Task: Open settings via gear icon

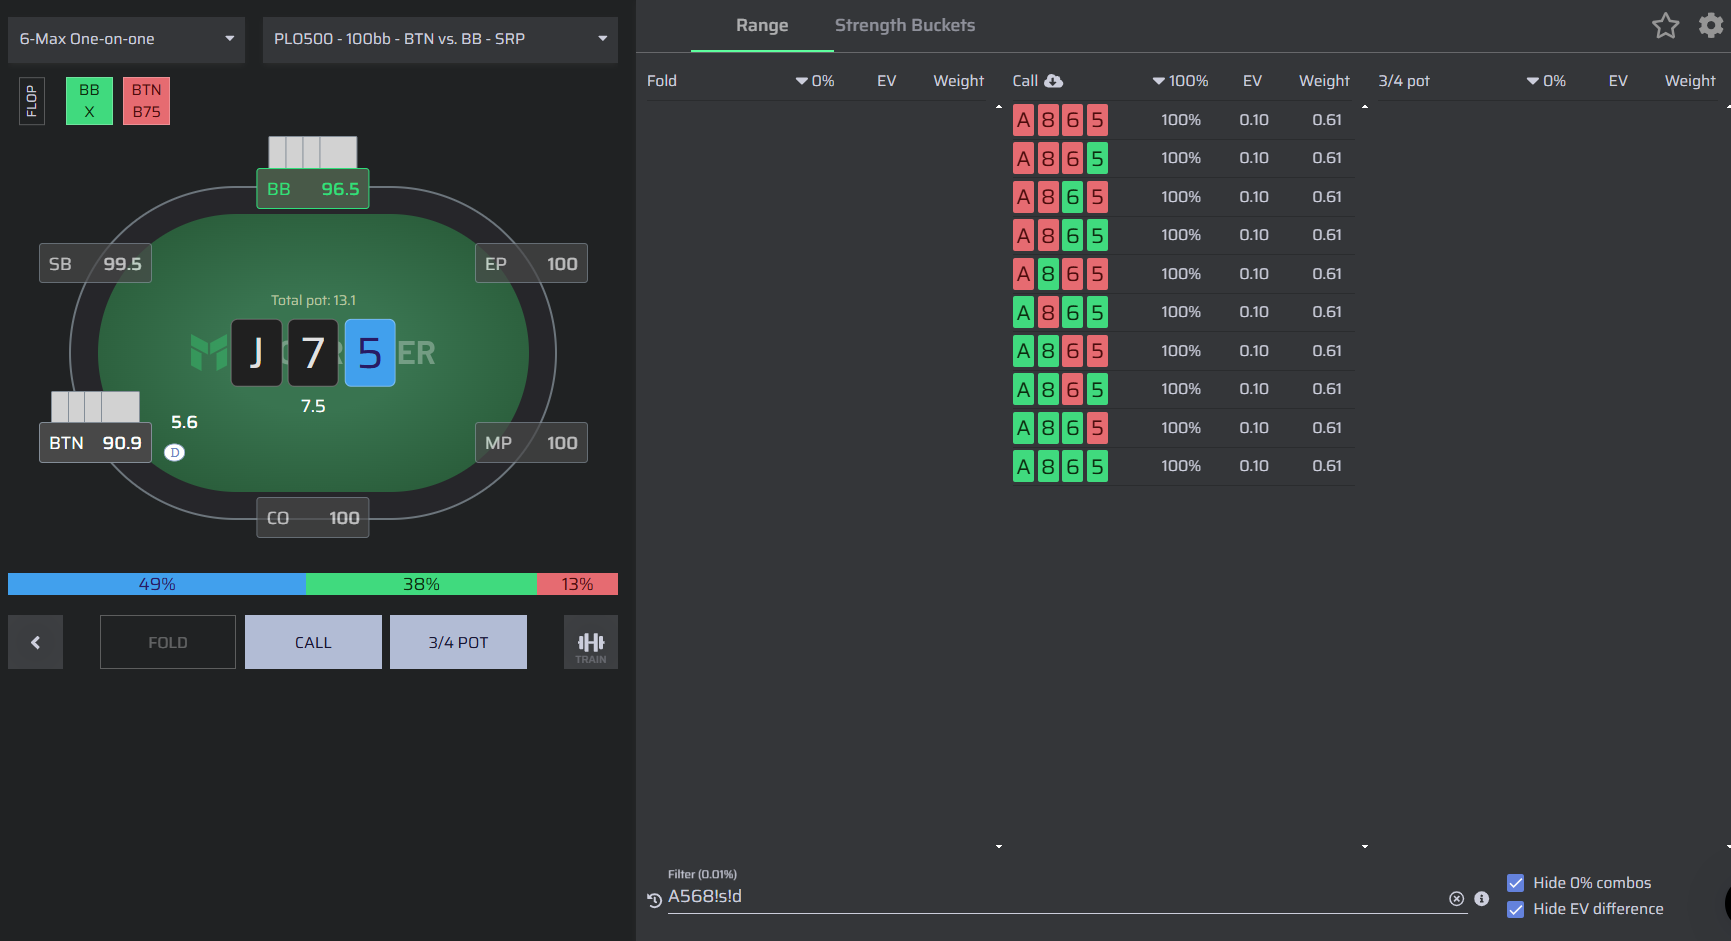Action: click(x=1711, y=25)
